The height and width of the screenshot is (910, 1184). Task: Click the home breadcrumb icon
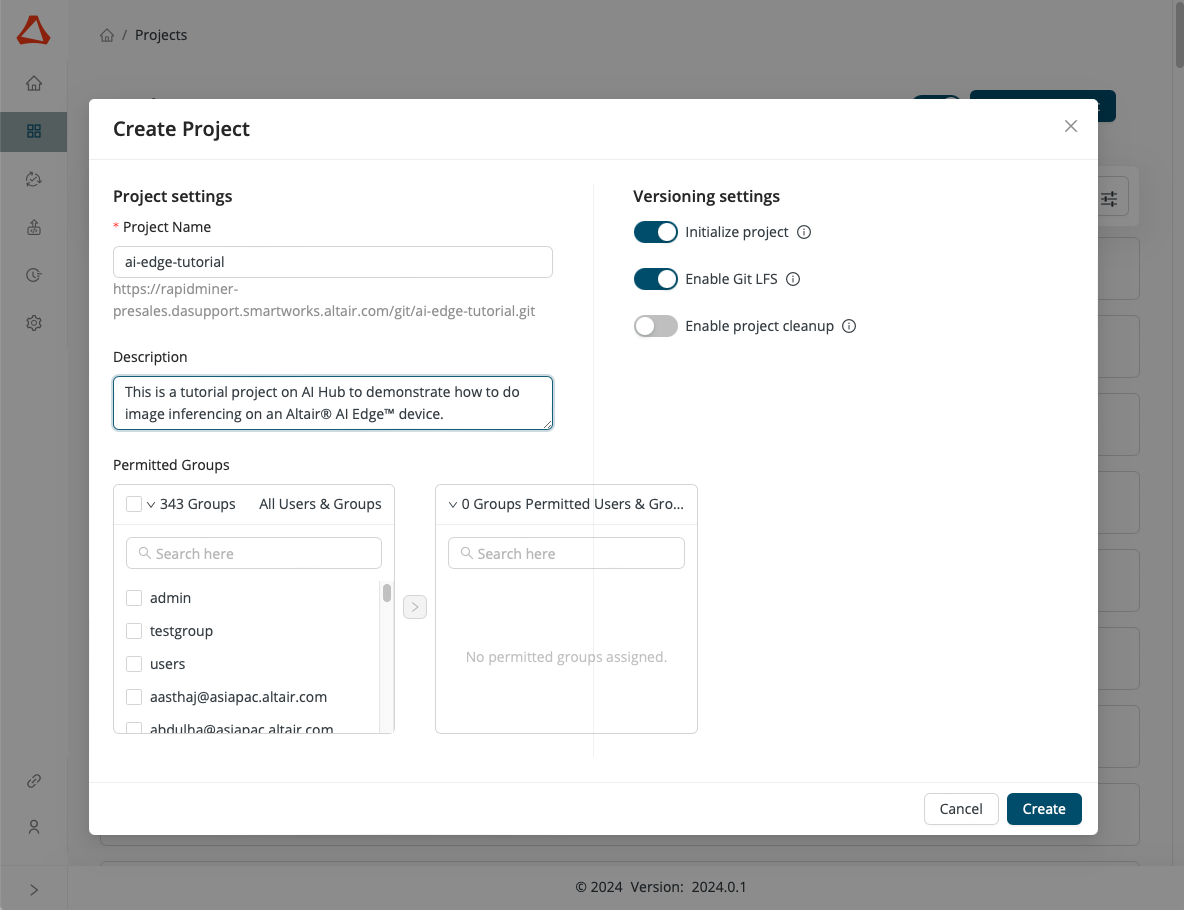107,35
